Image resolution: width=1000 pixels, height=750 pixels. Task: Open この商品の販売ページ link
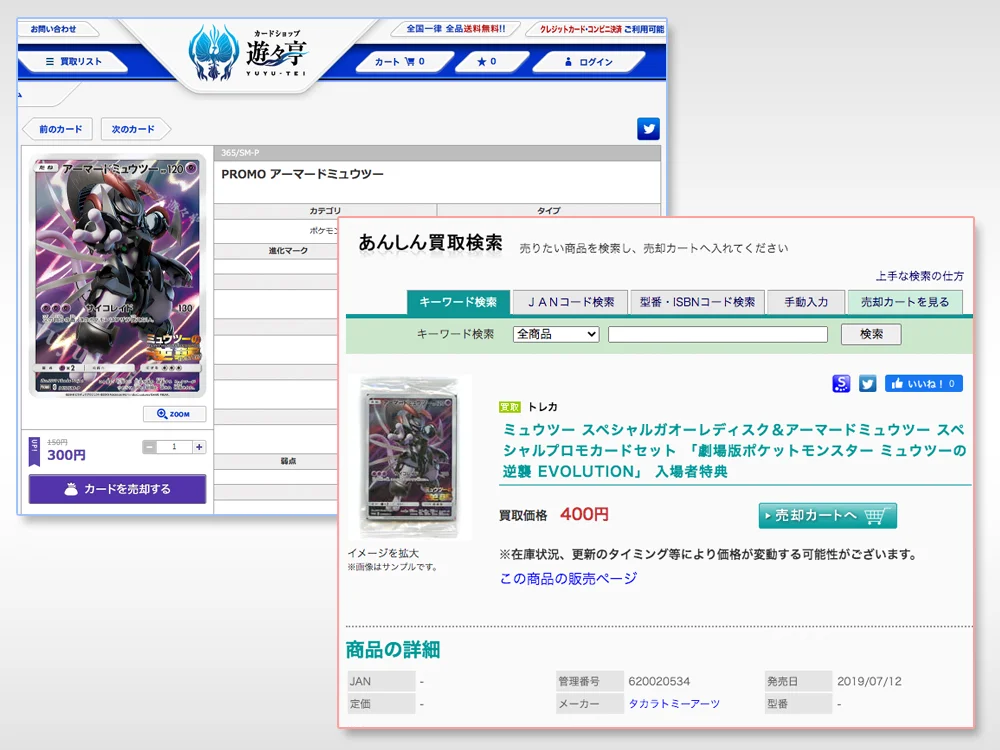[568, 578]
